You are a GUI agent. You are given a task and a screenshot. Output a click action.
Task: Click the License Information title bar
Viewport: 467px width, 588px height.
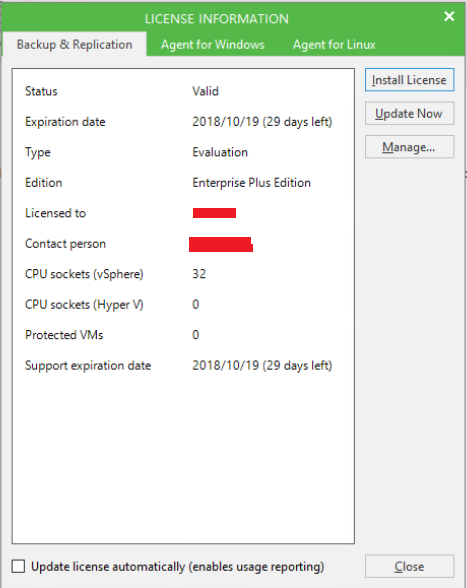tap(217, 19)
